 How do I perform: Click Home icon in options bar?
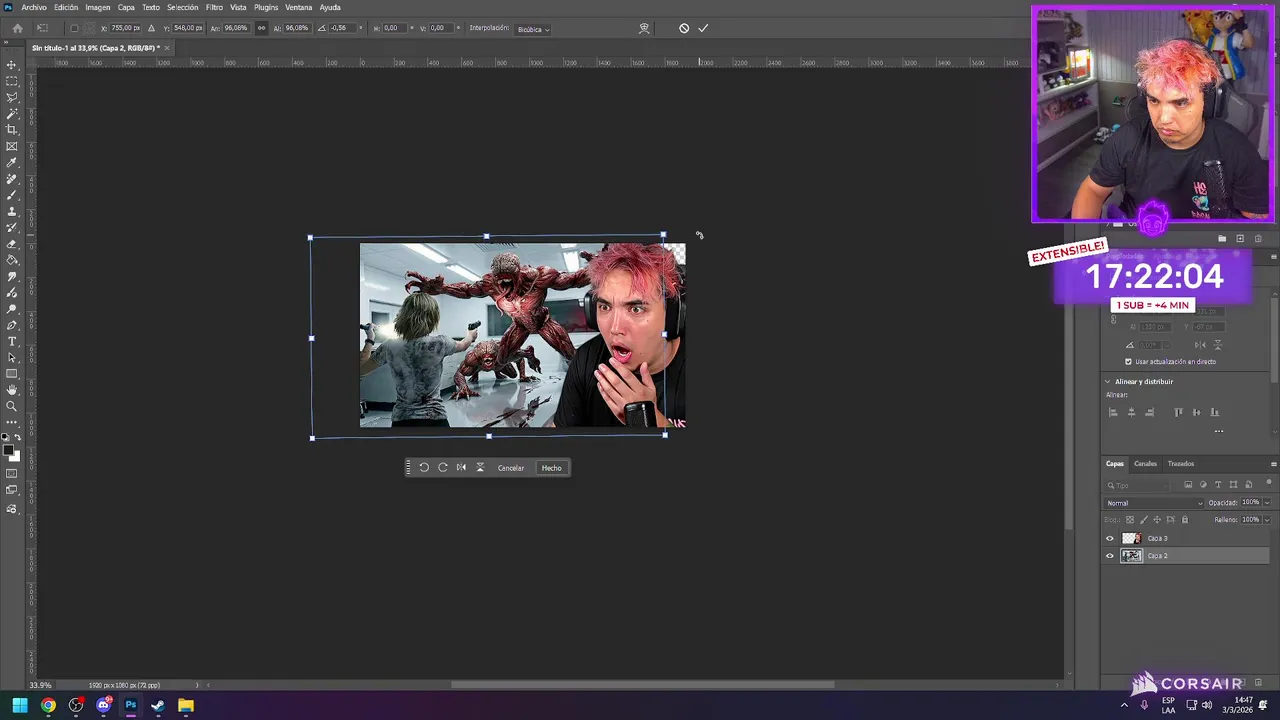[x=17, y=28]
